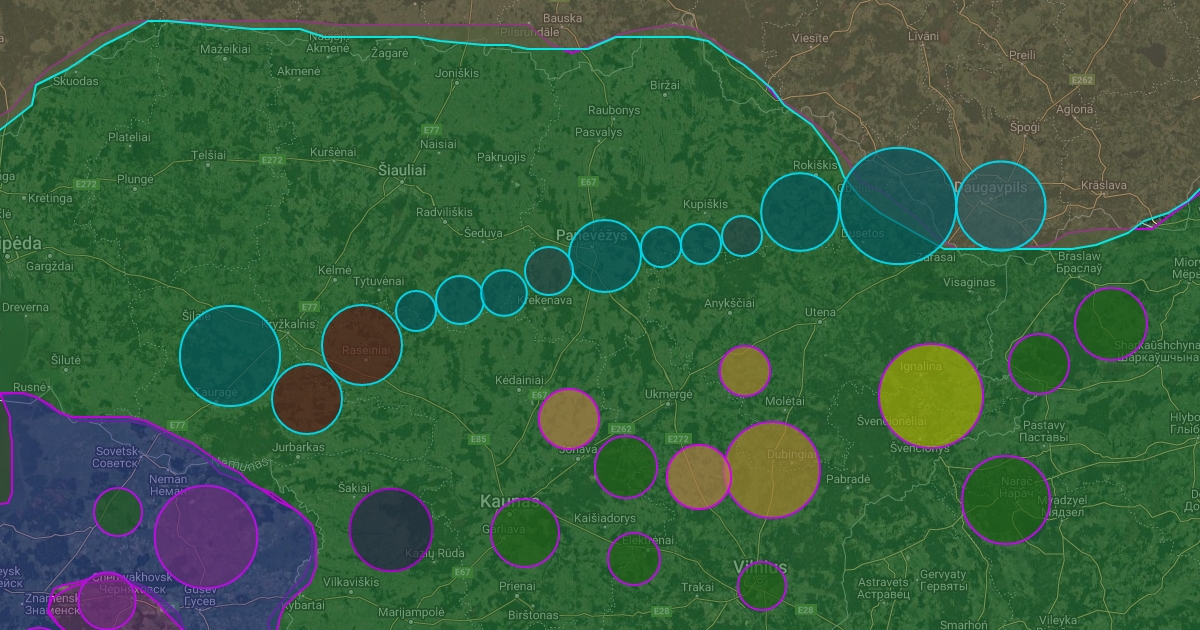Click the Visaginas town label
Viewport: 1200px width, 630px height.
click(968, 283)
